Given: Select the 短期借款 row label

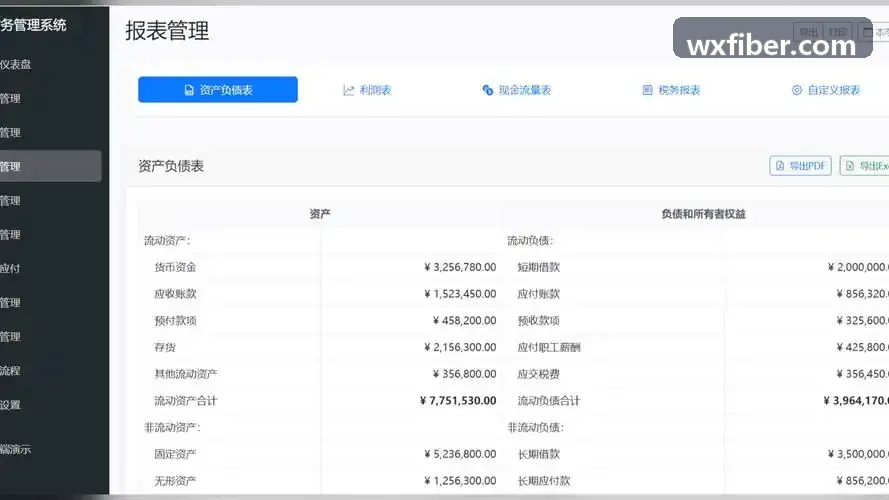Looking at the screenshot, I should pyautogui.click(x=539, y=267).
